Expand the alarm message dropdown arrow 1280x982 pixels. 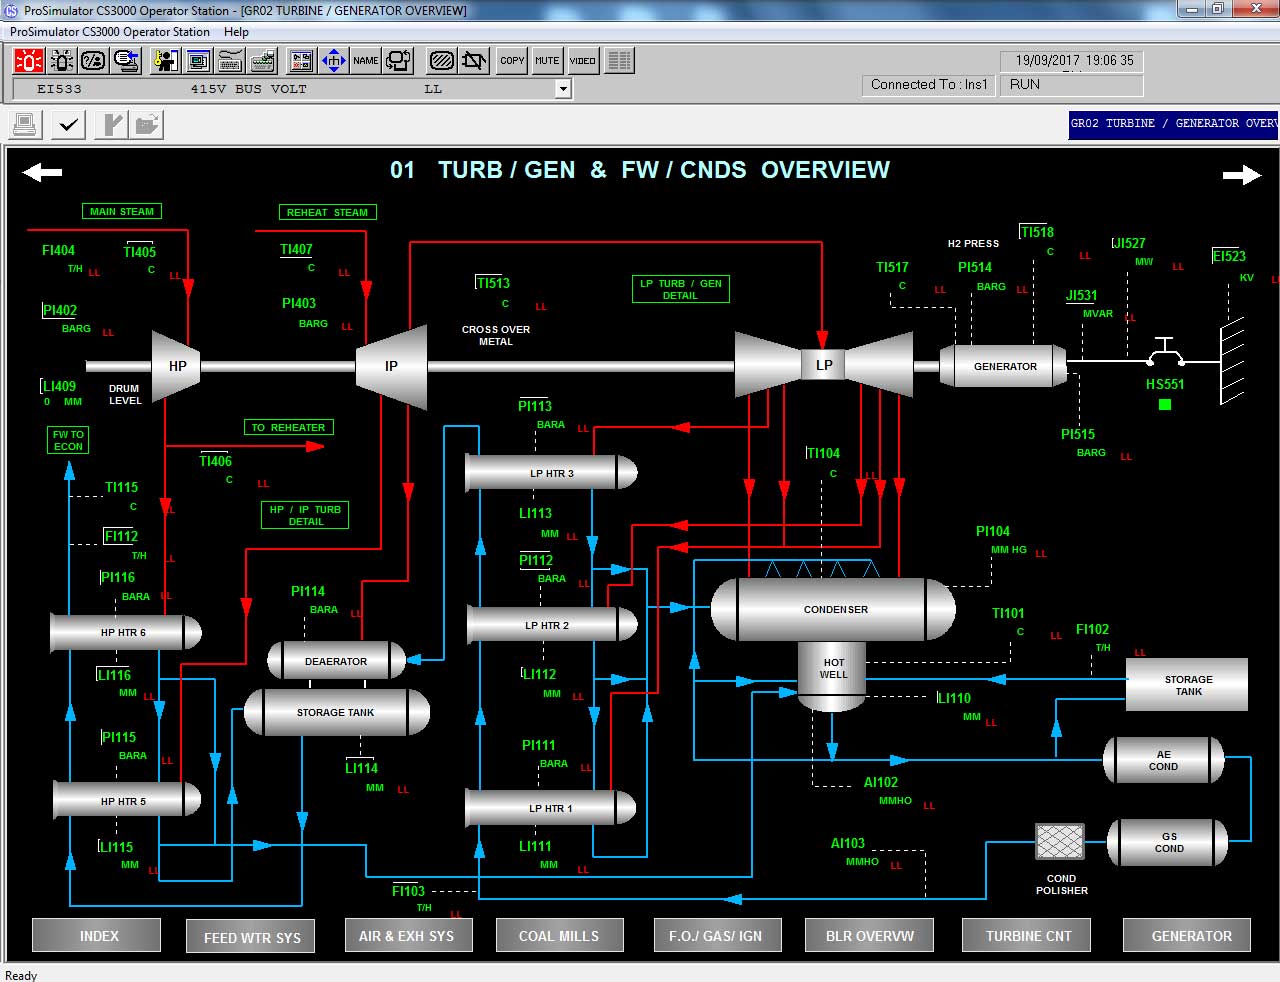(x=563, y=89)
